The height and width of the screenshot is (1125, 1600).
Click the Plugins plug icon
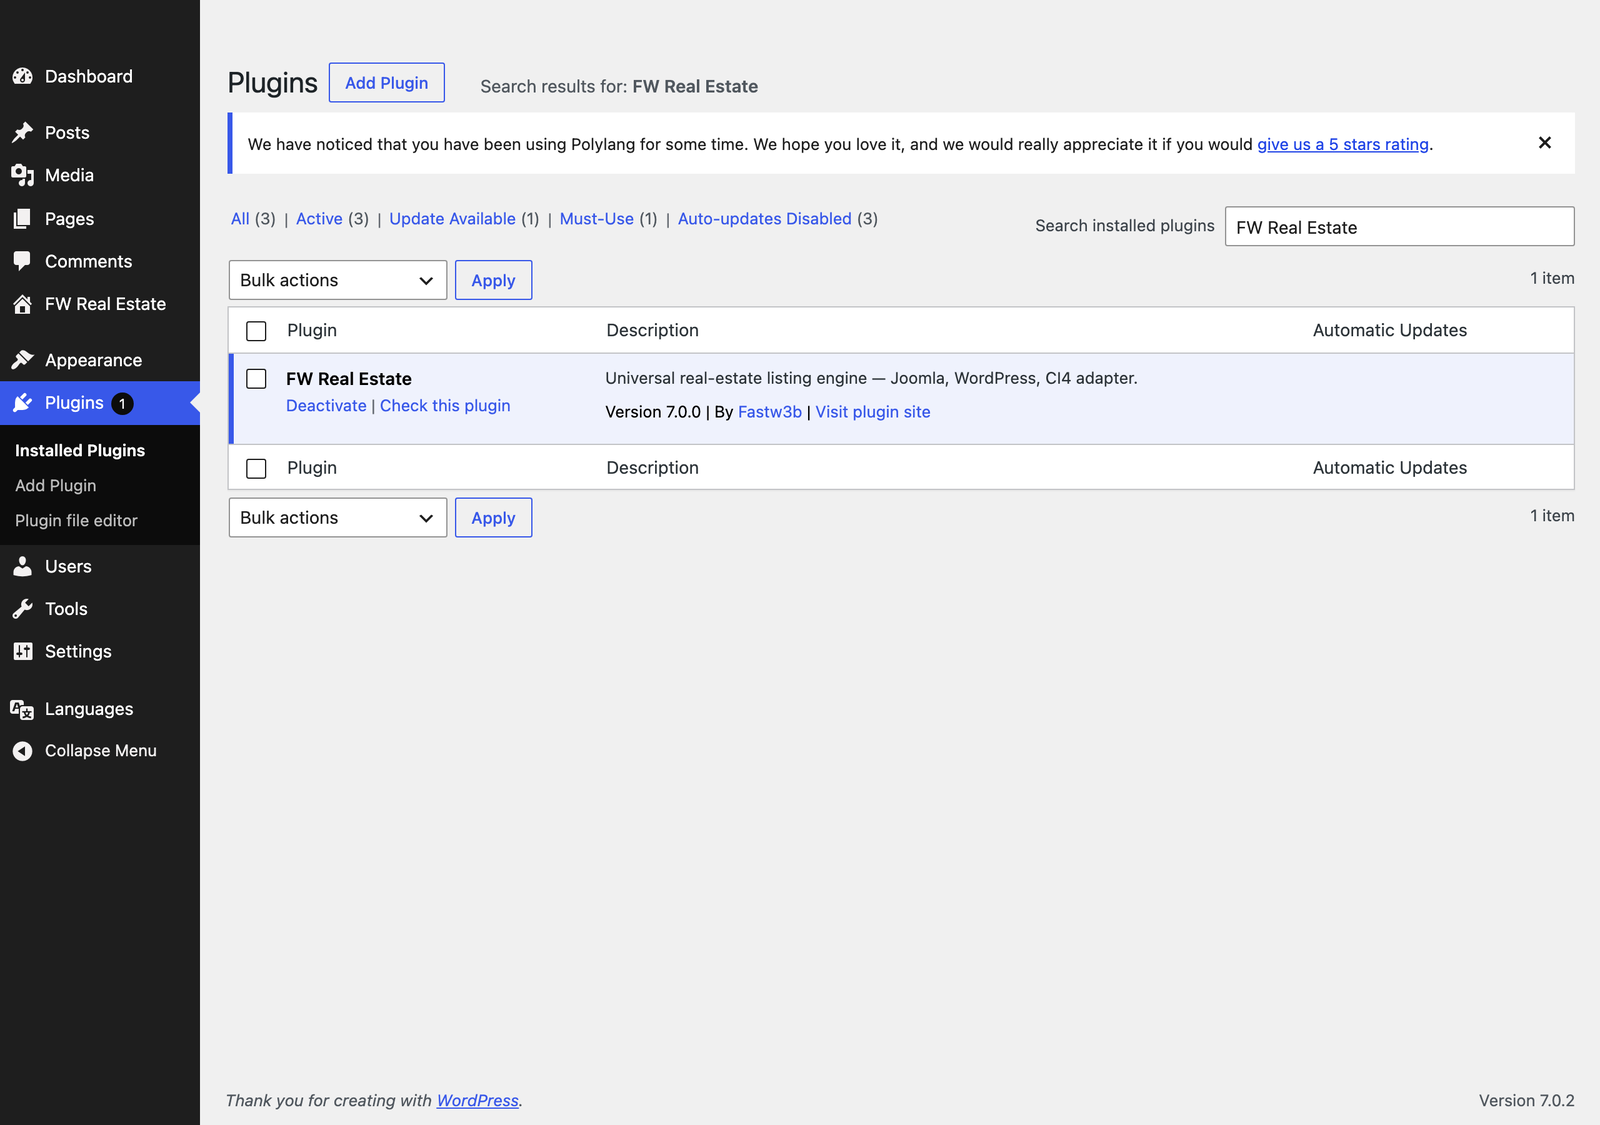click(23, 403)
